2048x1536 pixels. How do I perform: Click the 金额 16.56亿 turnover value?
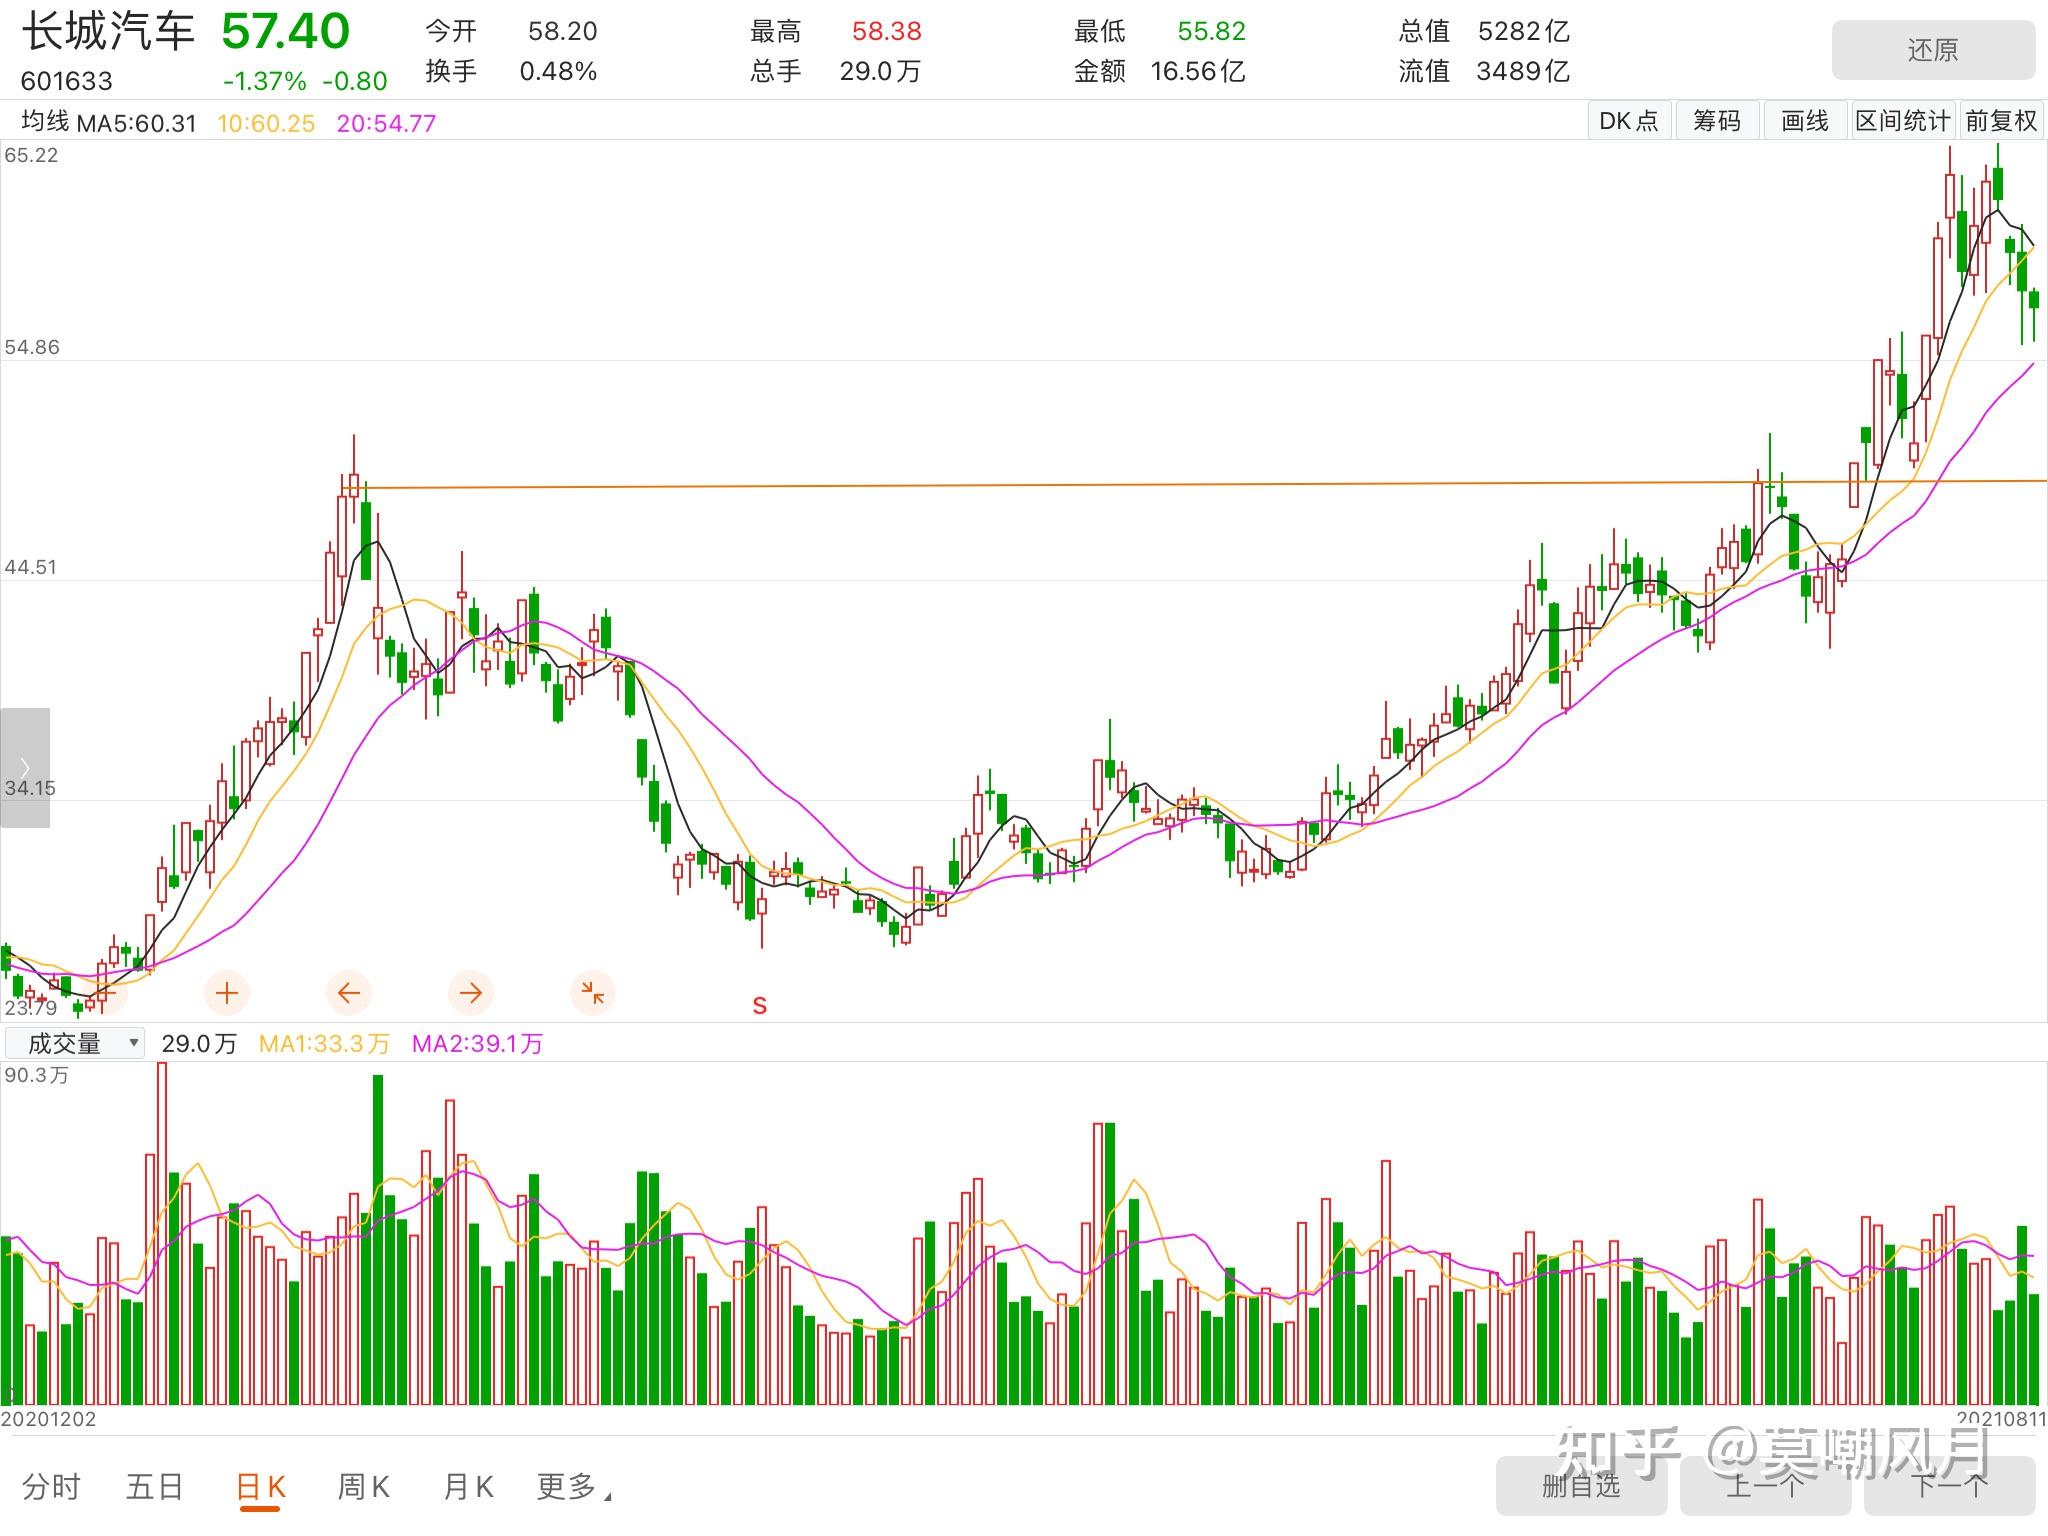pyautogui.click(x=1198, y=71)
